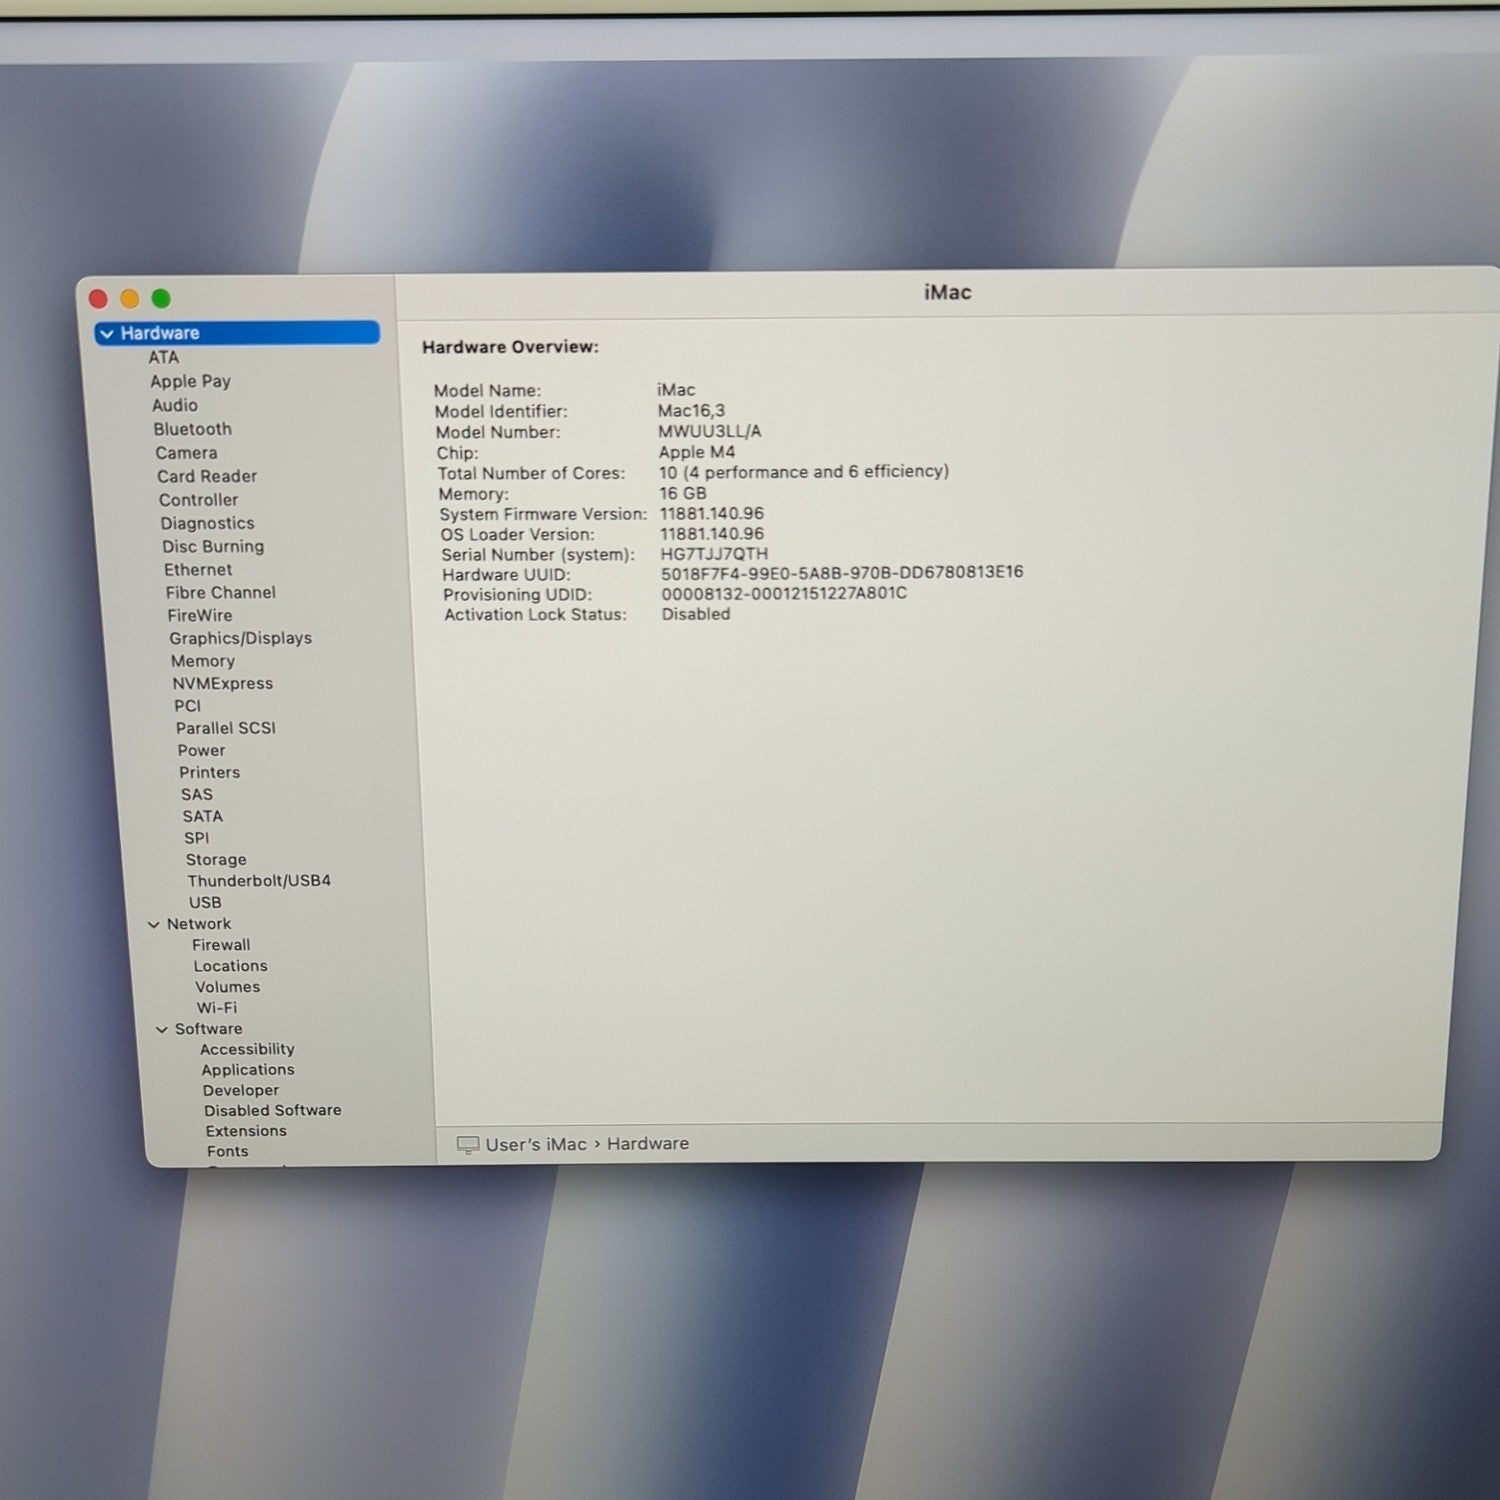Select Locations under Network
Viewport: 1500px width, 1500px height.
[231, 966]
